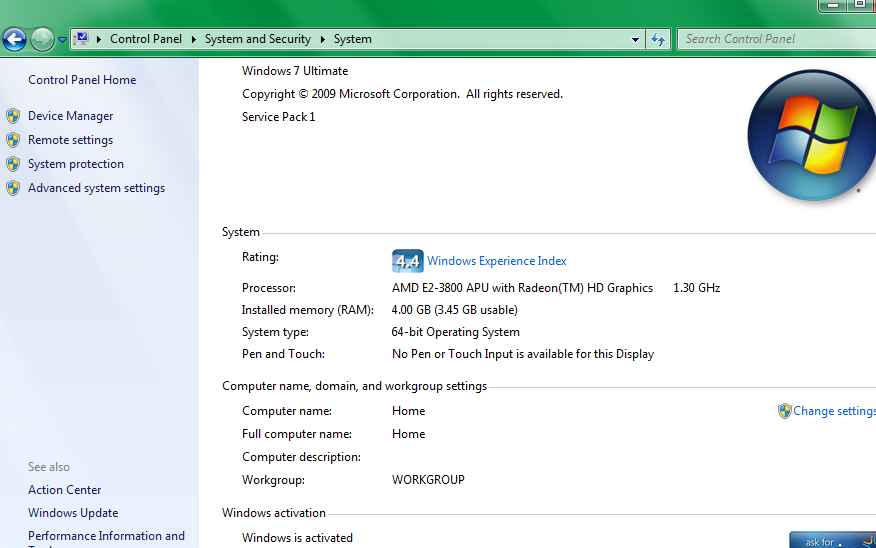
Task: Click the shield icon beside Remote settings
Action: 13,140
